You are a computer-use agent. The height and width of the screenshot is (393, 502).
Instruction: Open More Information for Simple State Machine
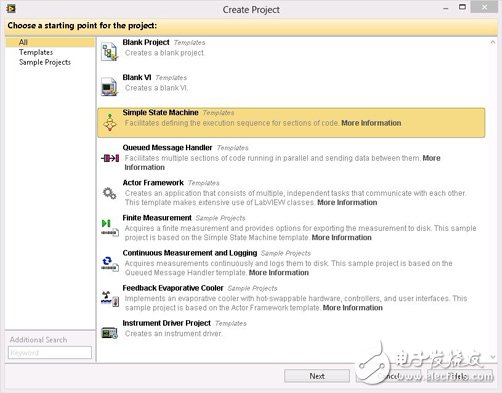[371, 123]
